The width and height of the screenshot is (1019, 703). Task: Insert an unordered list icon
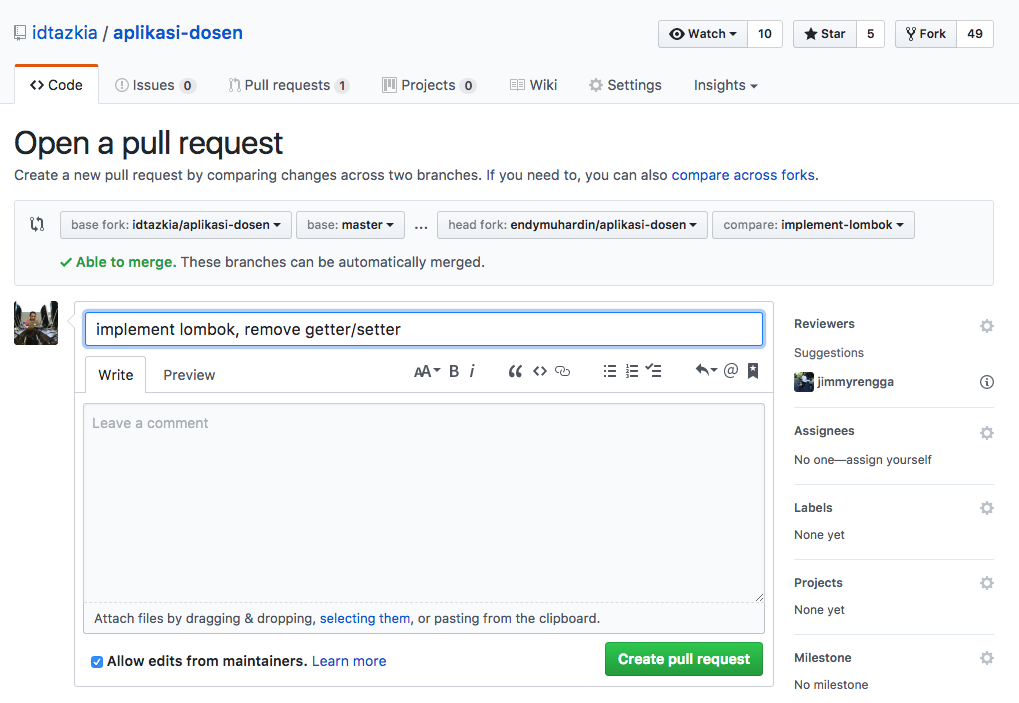pyautogui.click(x=610, y=371)
